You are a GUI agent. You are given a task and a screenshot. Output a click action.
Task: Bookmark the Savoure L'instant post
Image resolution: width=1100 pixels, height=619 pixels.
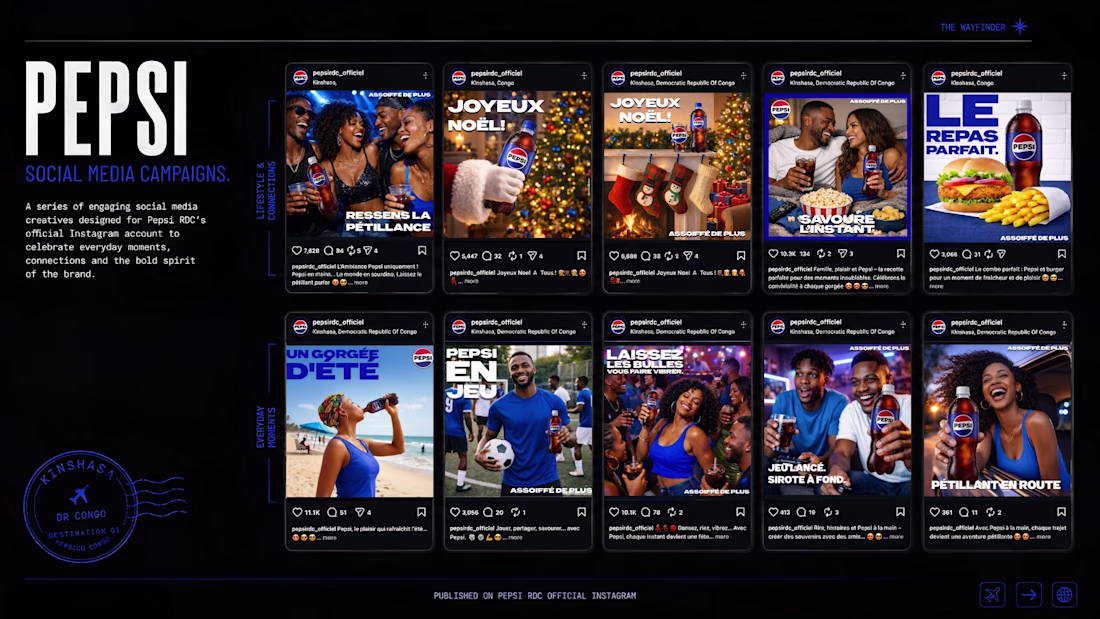(x=901, y=253)
